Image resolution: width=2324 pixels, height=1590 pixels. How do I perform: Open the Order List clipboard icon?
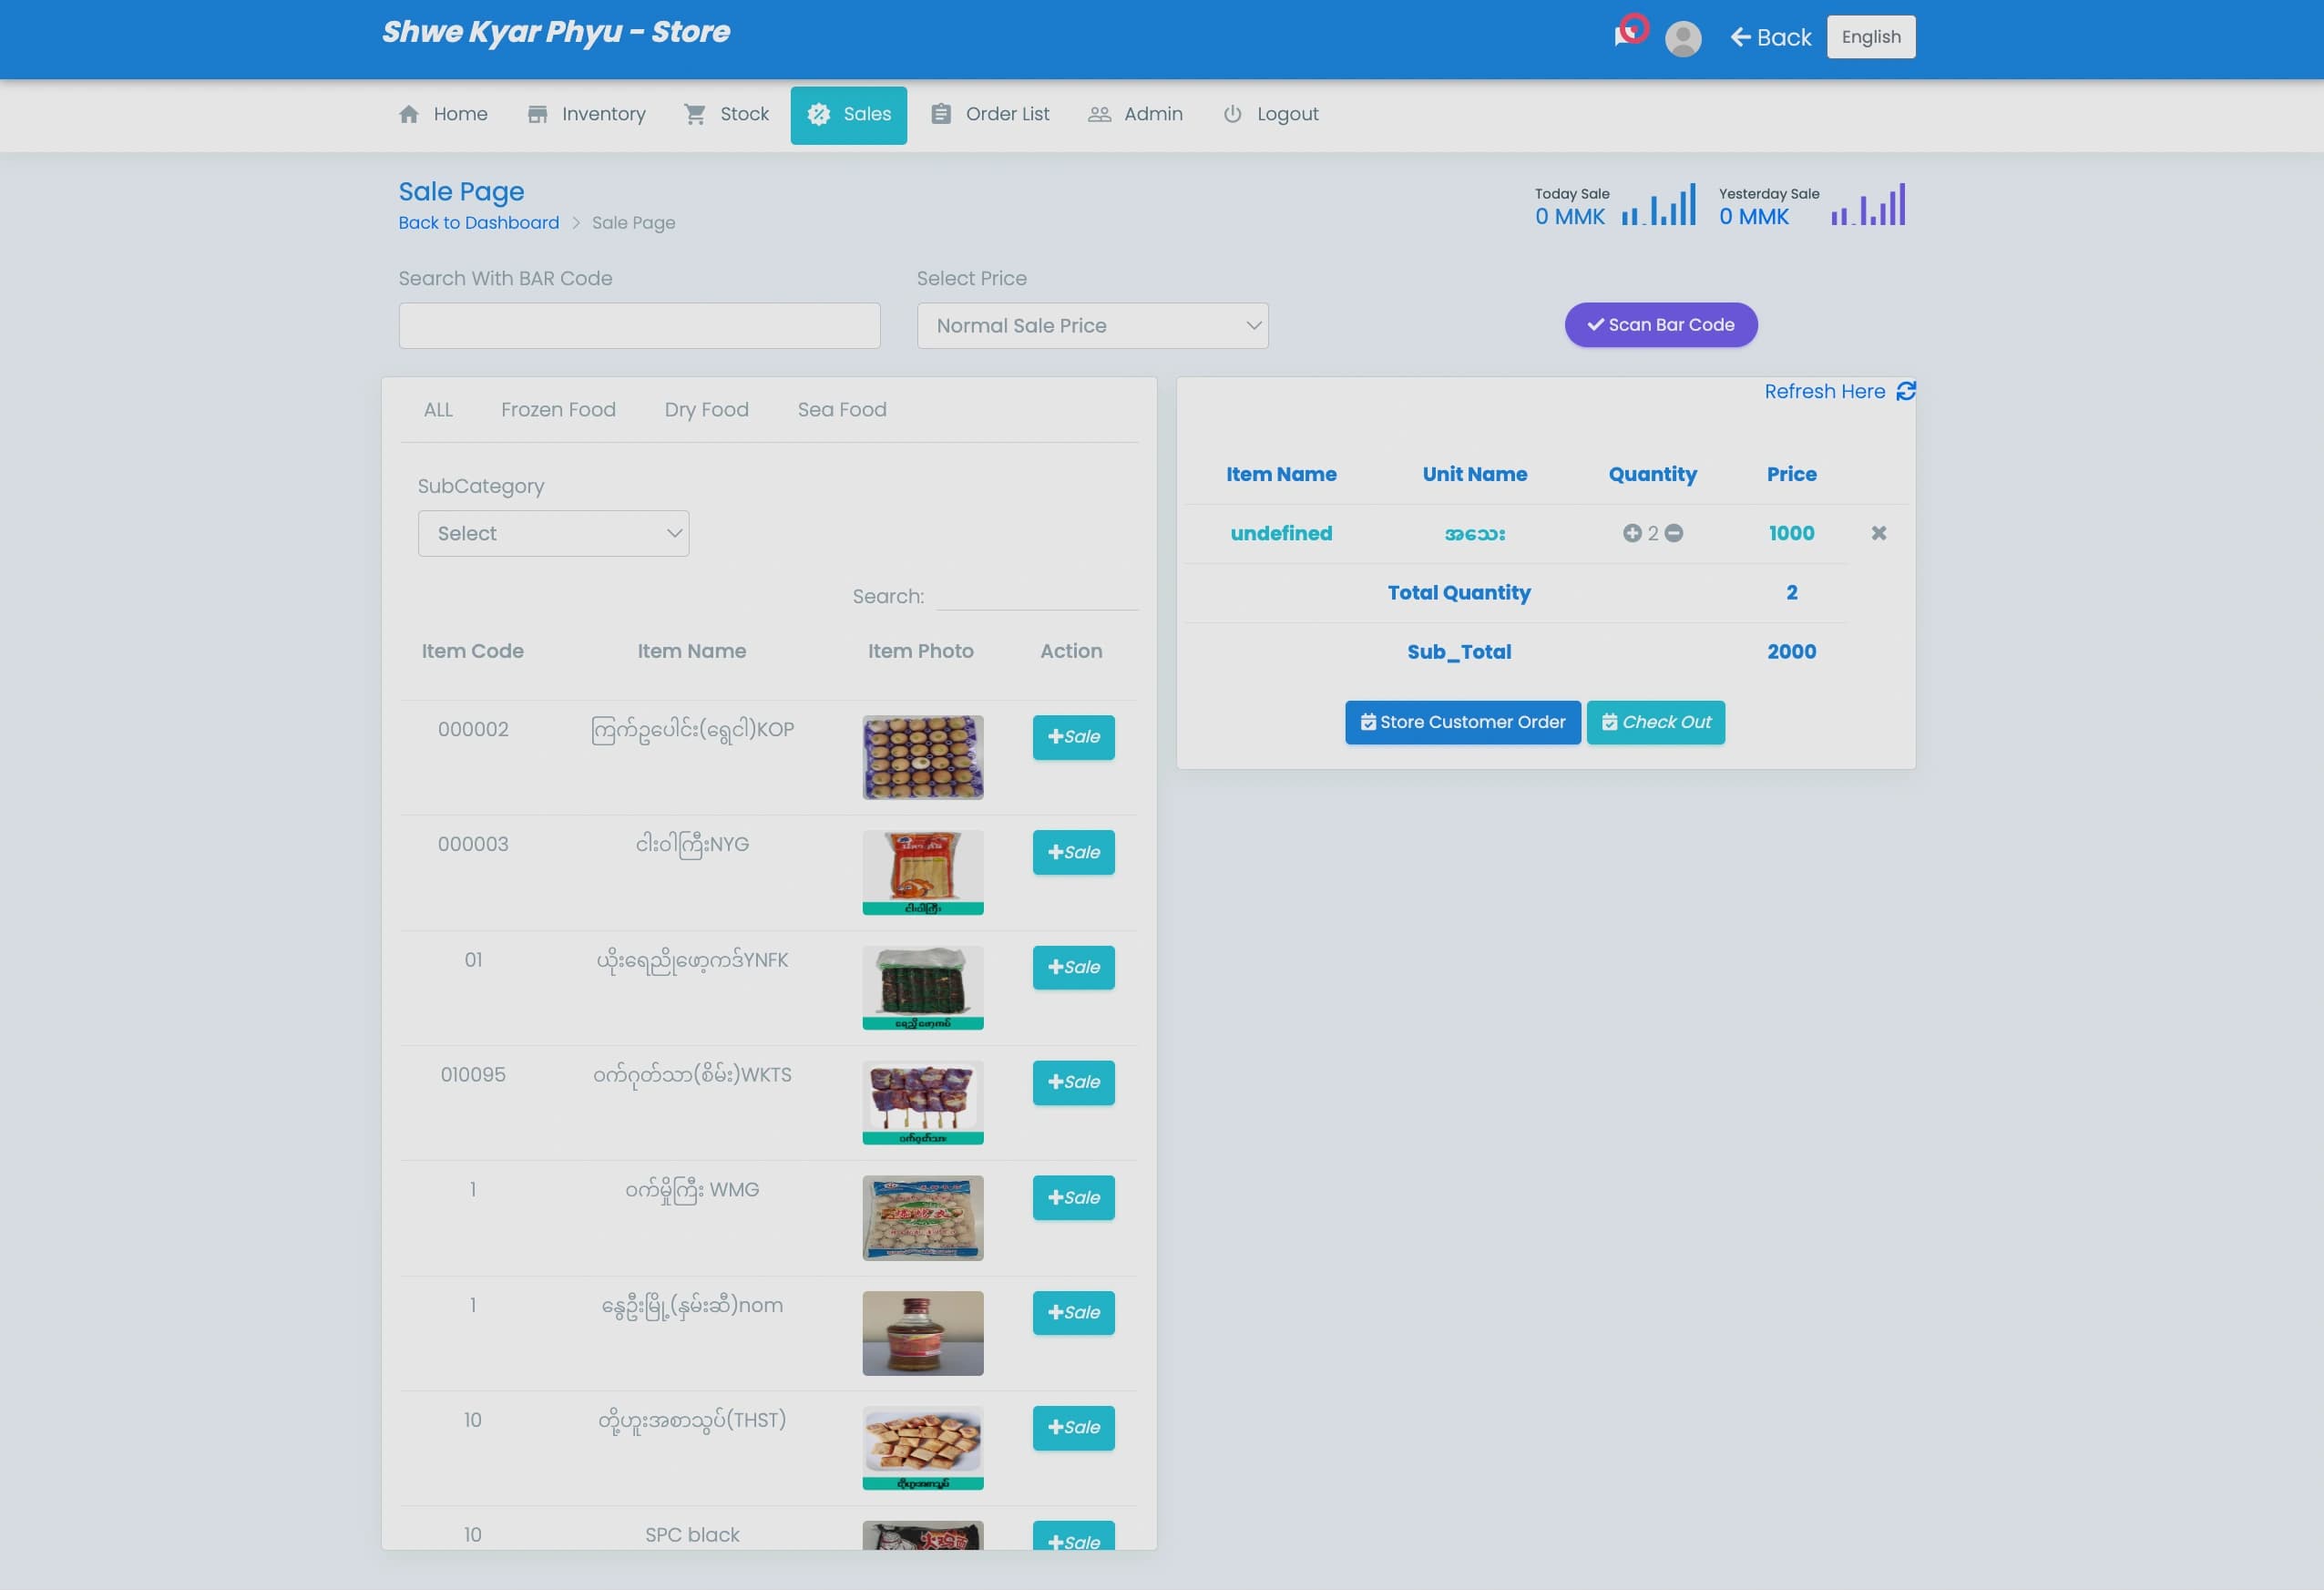[x=940, y=114]
